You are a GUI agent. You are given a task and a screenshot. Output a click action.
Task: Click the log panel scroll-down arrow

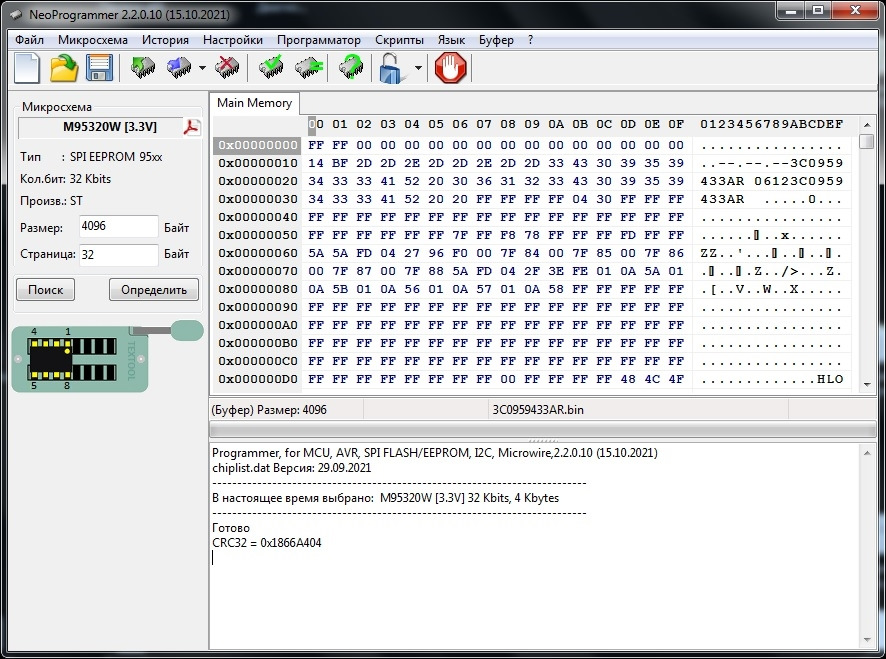[x=867, y=640]
